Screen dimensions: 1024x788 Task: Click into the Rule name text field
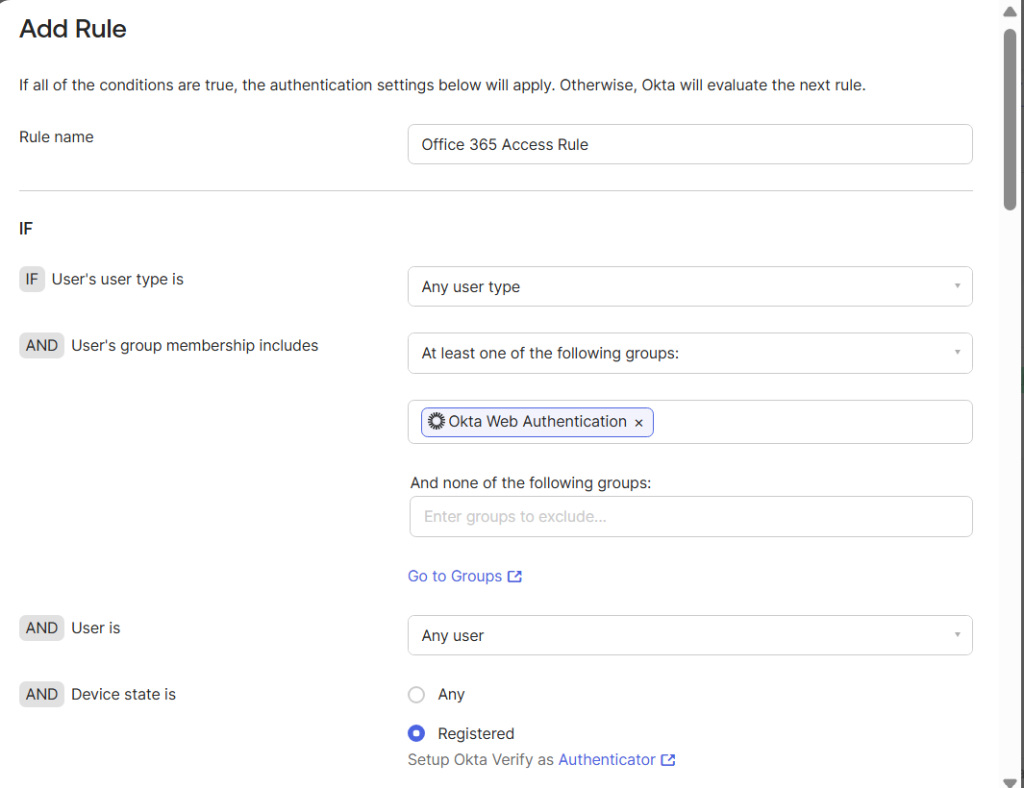coord(690,144)
